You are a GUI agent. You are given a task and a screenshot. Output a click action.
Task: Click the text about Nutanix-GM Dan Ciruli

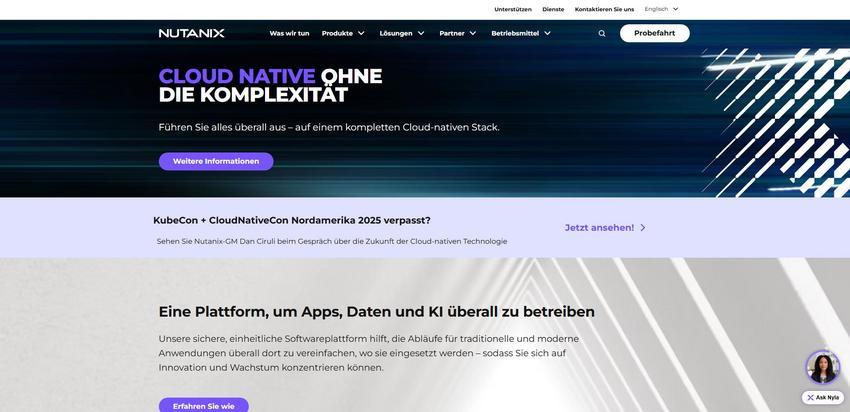pos(332,241)
